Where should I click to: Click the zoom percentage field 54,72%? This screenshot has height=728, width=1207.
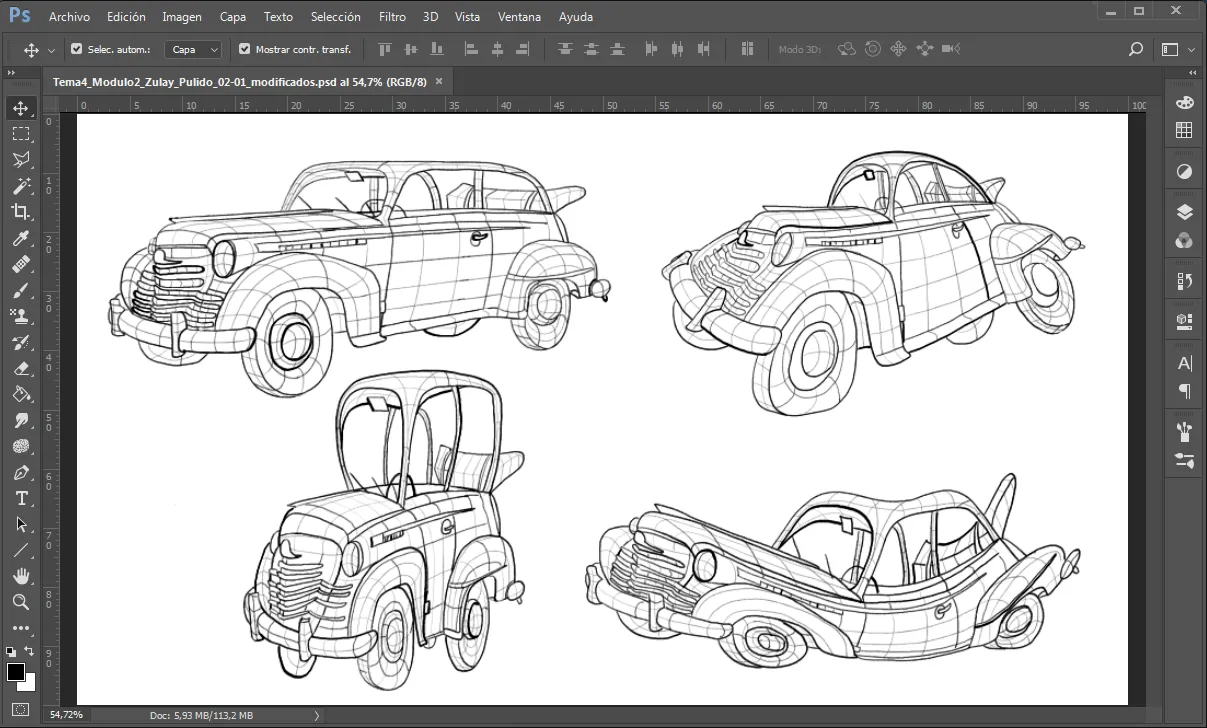(66, 715)
